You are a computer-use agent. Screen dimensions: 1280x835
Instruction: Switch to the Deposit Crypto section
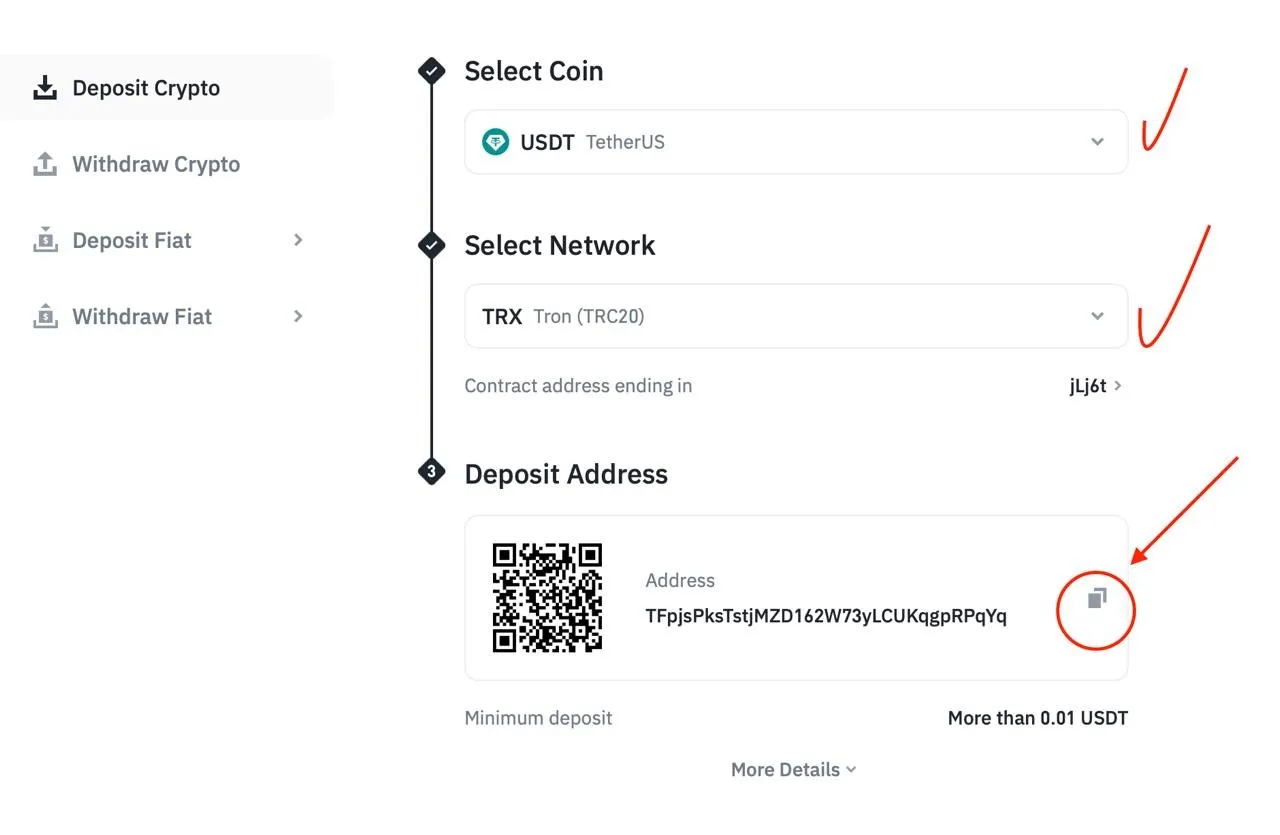146,88
